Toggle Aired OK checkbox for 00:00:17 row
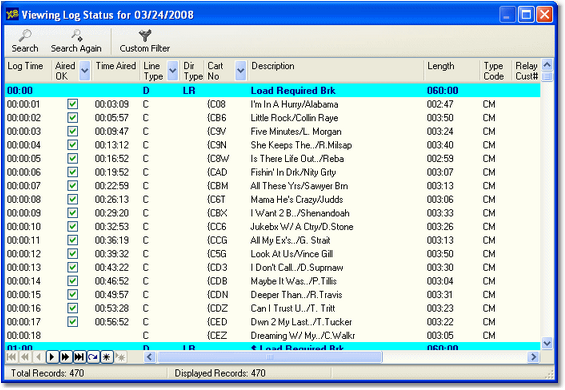Image resolution: width=565 pixels, height=390 pixels. pyautogui.click(x=72, y=322)
